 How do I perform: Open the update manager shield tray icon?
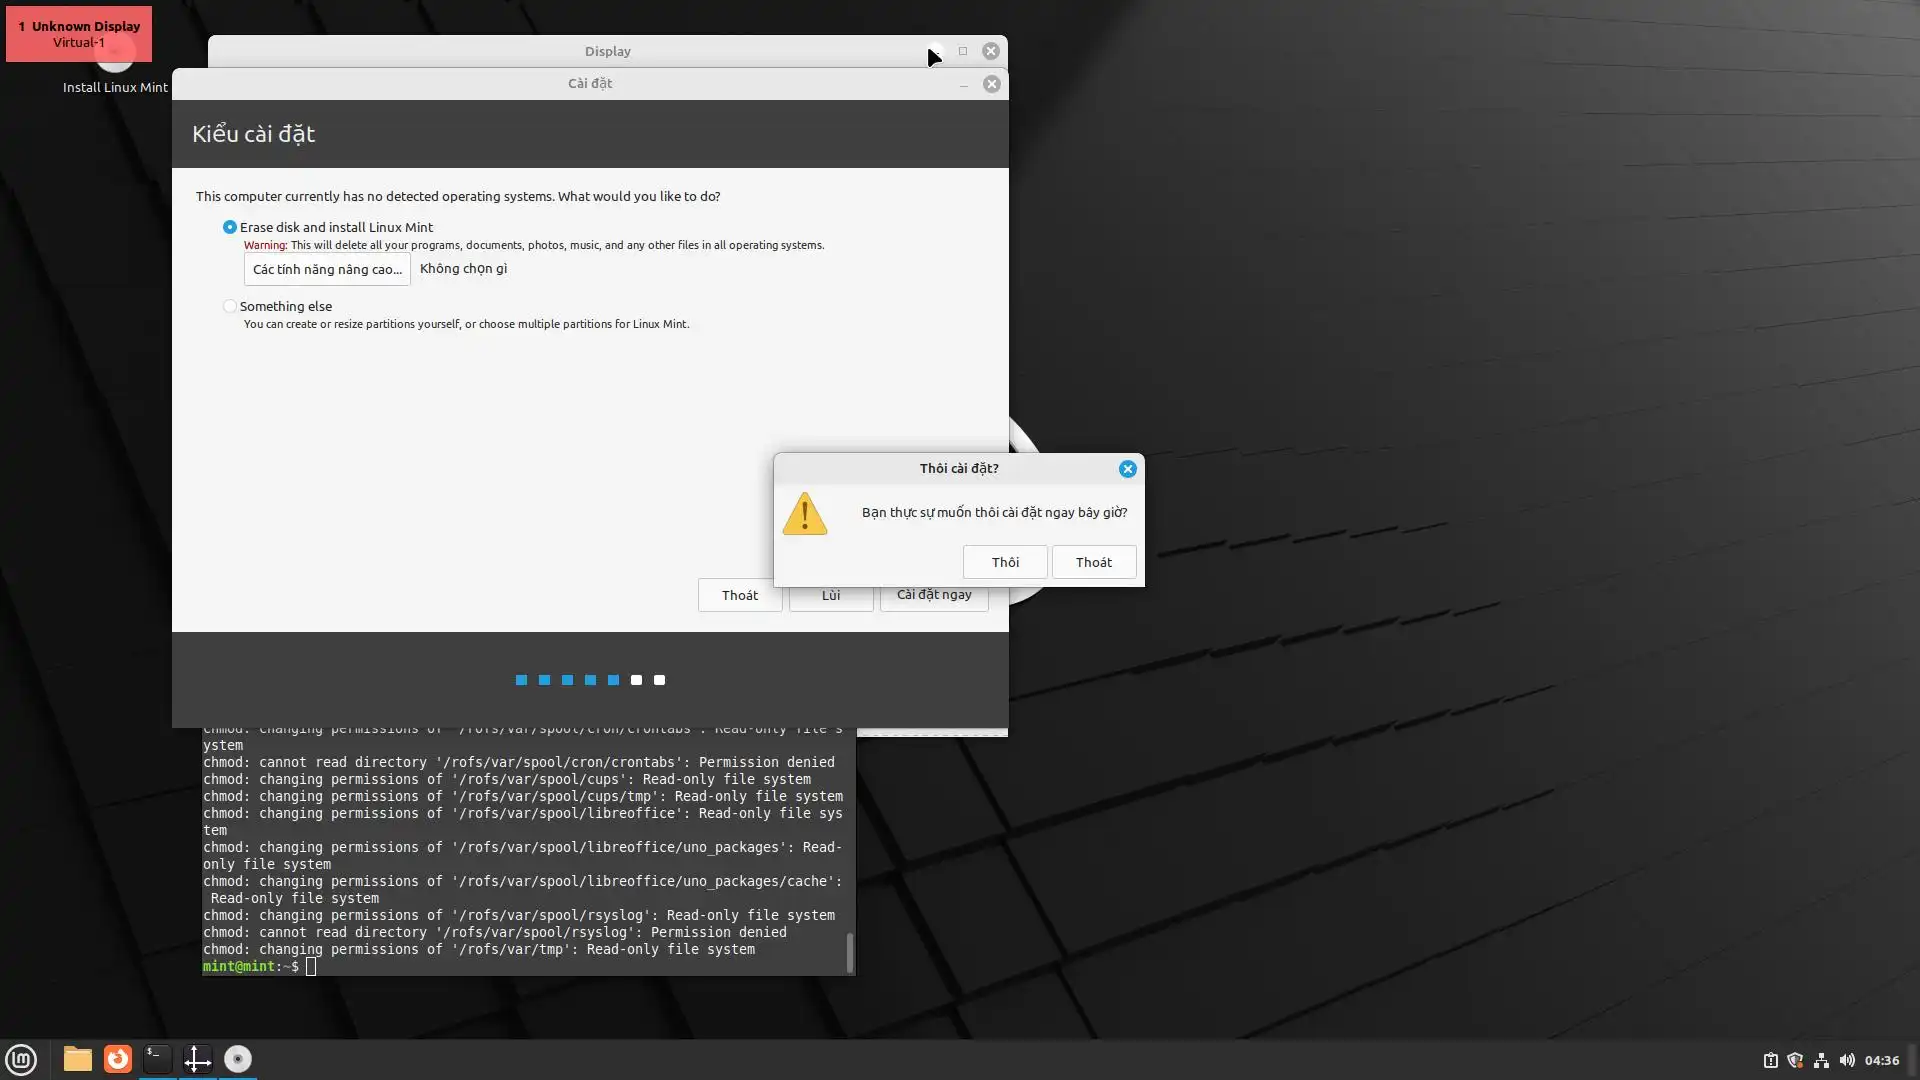pos(1795,1060)
